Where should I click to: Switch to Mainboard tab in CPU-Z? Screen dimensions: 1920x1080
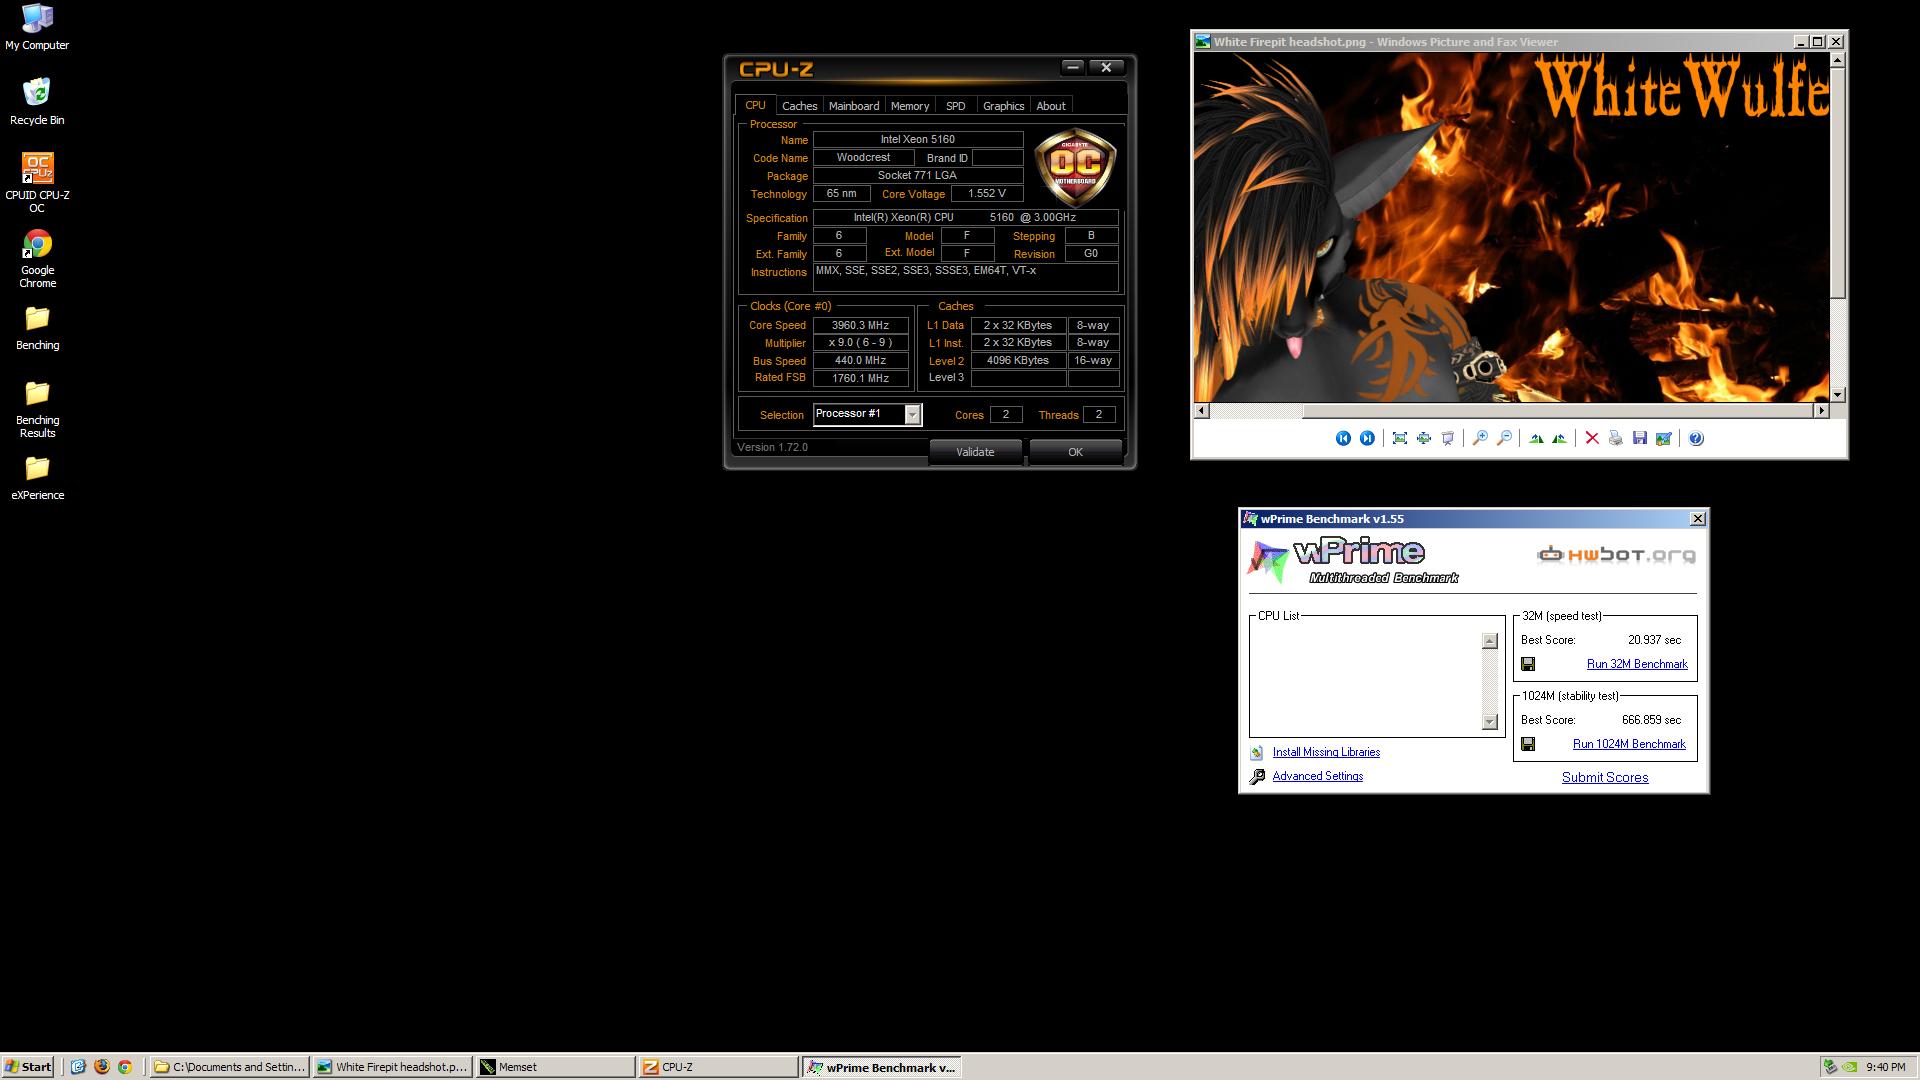(854, 106)
